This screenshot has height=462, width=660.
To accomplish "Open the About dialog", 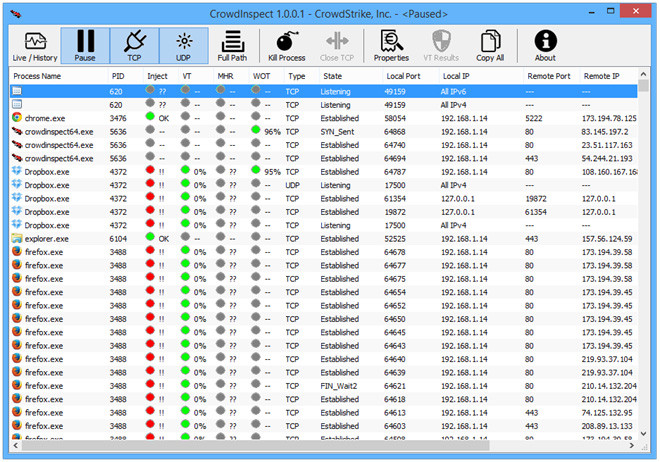I will pyautogui.click(x=546, y=46).
